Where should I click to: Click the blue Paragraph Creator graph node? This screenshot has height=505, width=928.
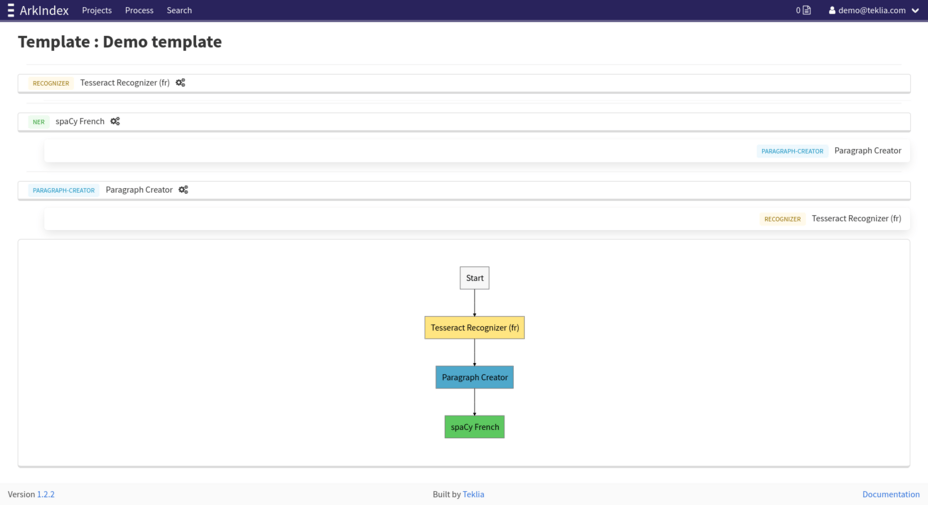coord(474,377)
